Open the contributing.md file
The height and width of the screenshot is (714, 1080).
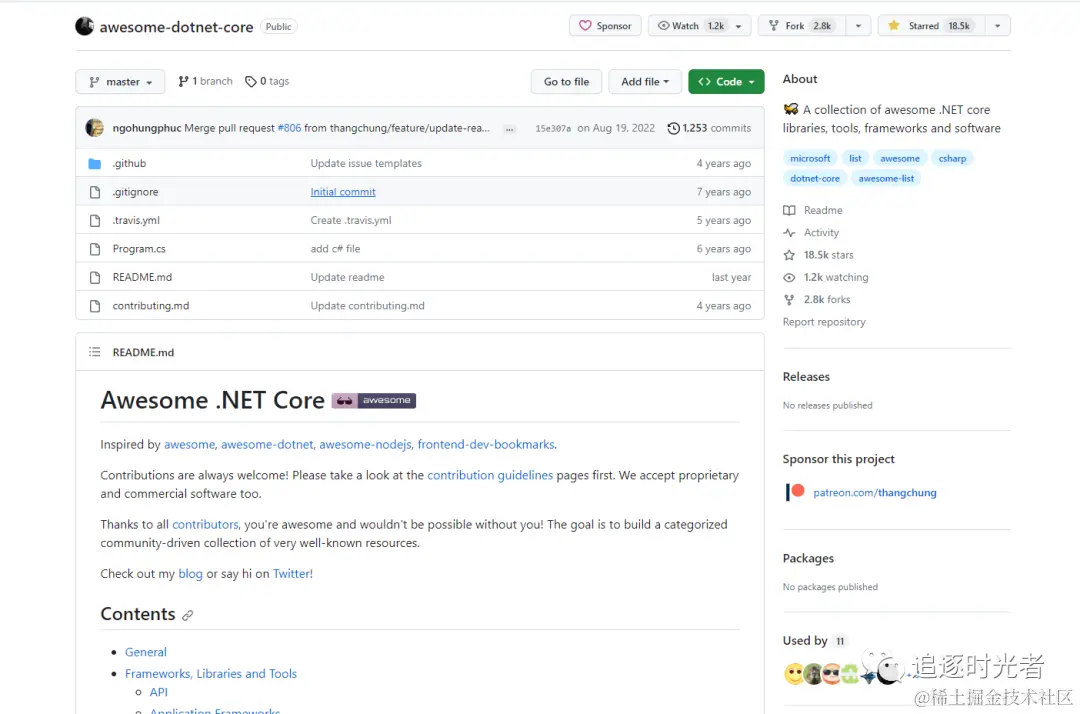[151, 306]
